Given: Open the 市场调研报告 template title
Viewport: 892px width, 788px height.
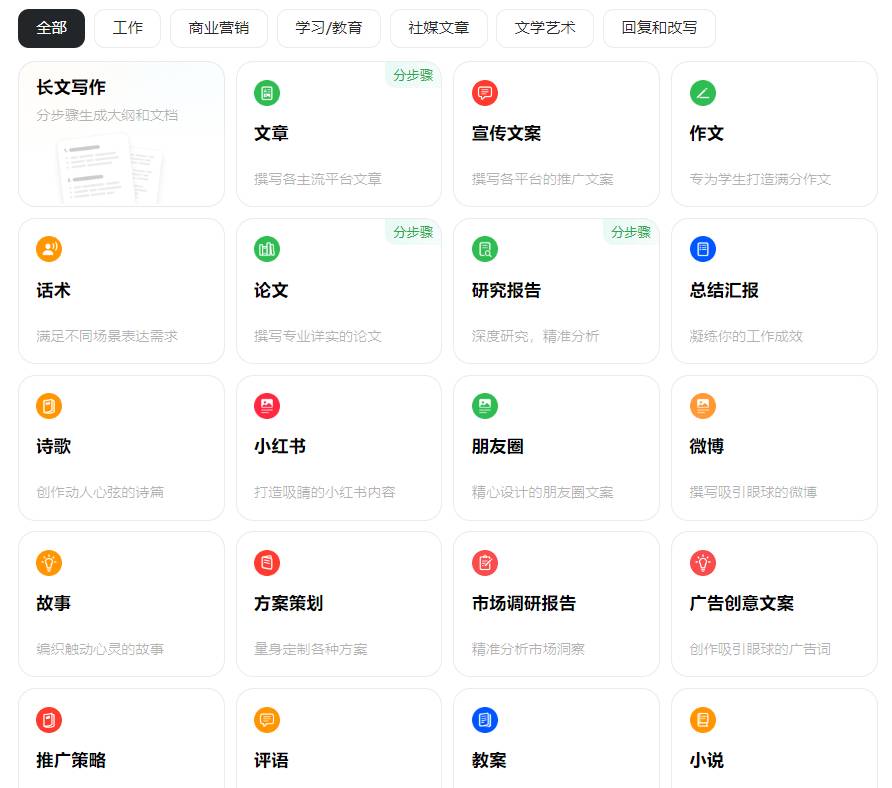Looking at the screenshot, I should click(x=524, y=603).
